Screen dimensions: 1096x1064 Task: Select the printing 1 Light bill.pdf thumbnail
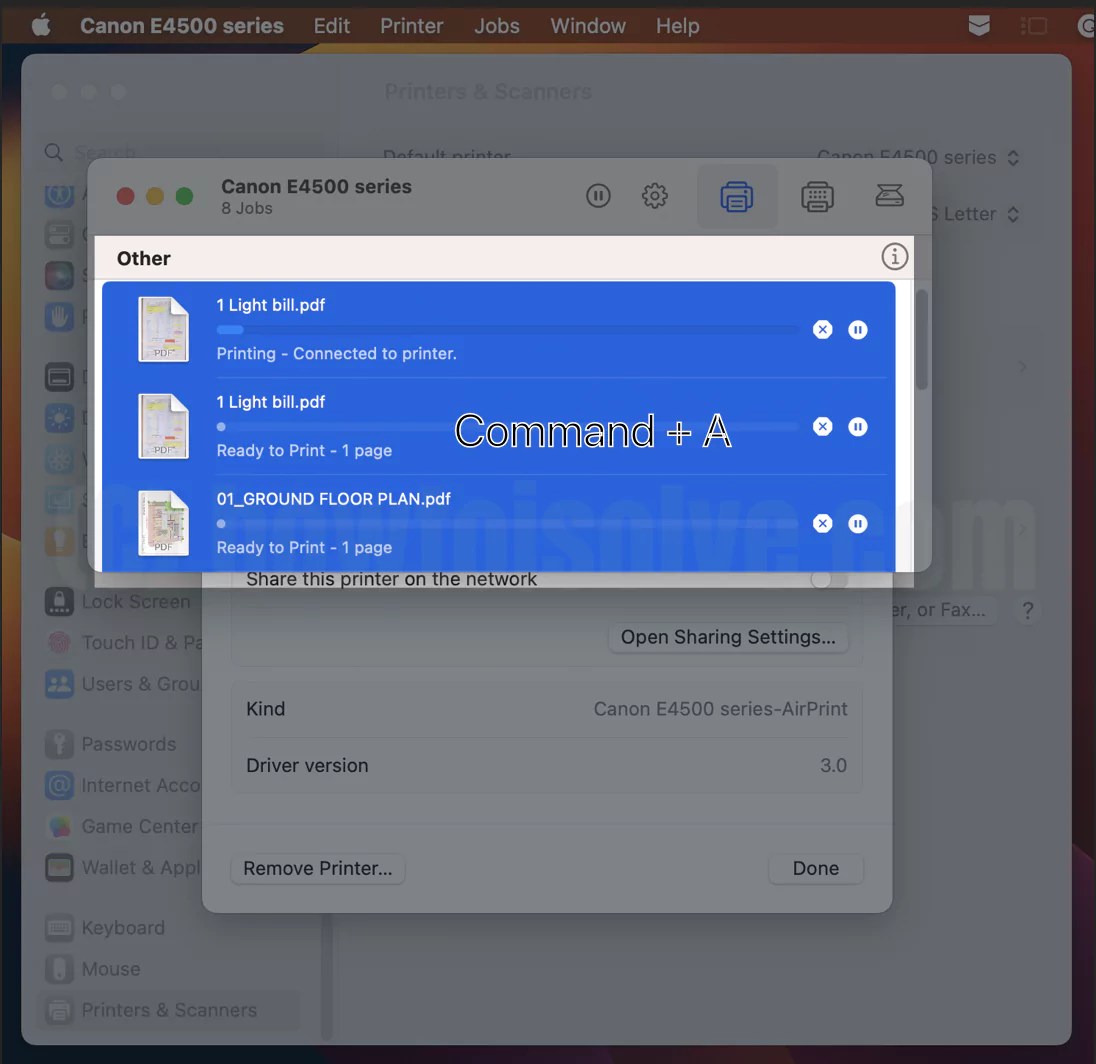pos(164,329)
